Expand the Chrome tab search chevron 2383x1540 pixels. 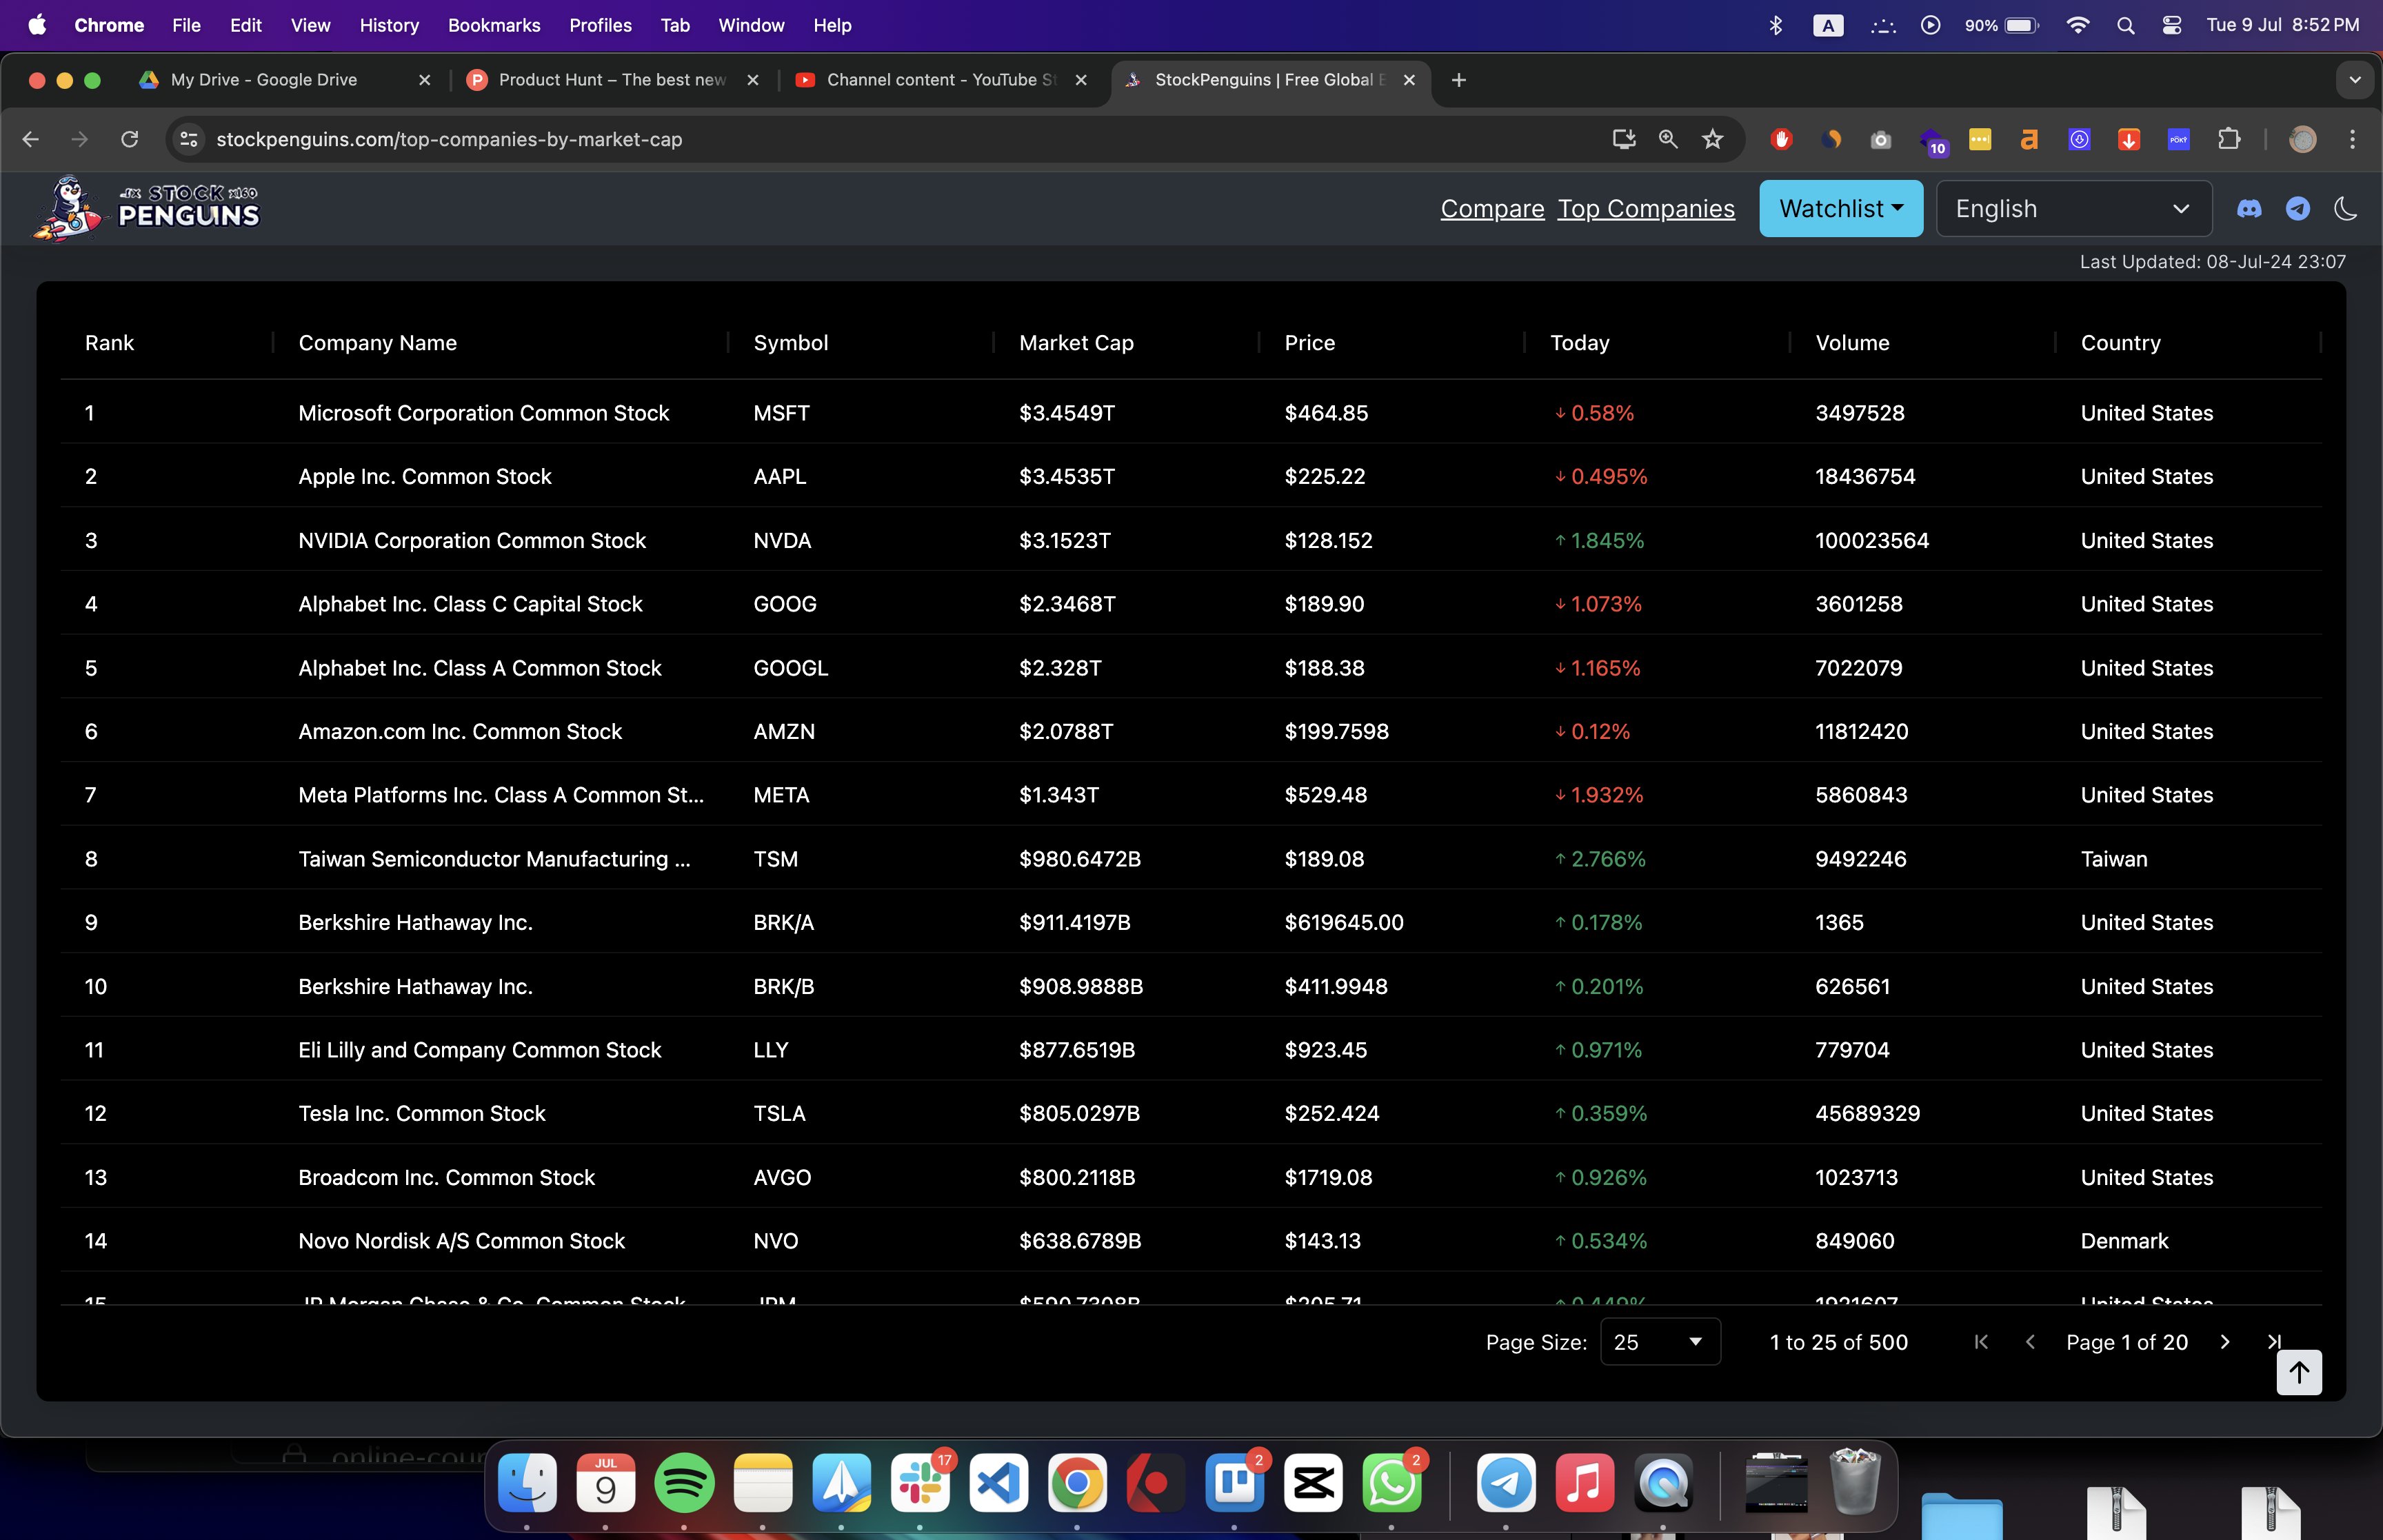[2355, 80]
